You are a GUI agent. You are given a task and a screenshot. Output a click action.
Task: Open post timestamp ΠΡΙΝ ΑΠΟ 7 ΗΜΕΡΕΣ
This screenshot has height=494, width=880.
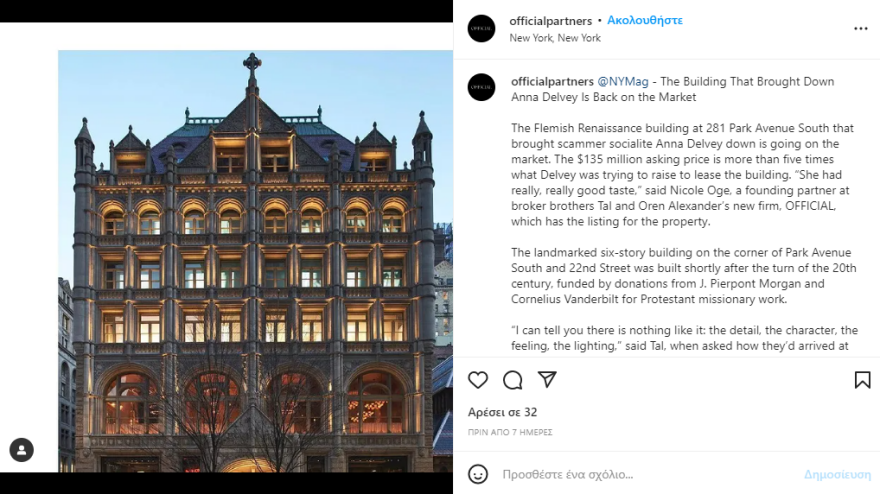click(x=510, y=432)
